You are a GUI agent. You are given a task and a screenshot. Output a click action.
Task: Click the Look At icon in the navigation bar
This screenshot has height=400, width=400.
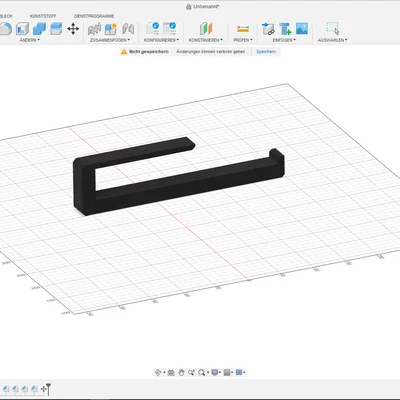pos(171,372)
